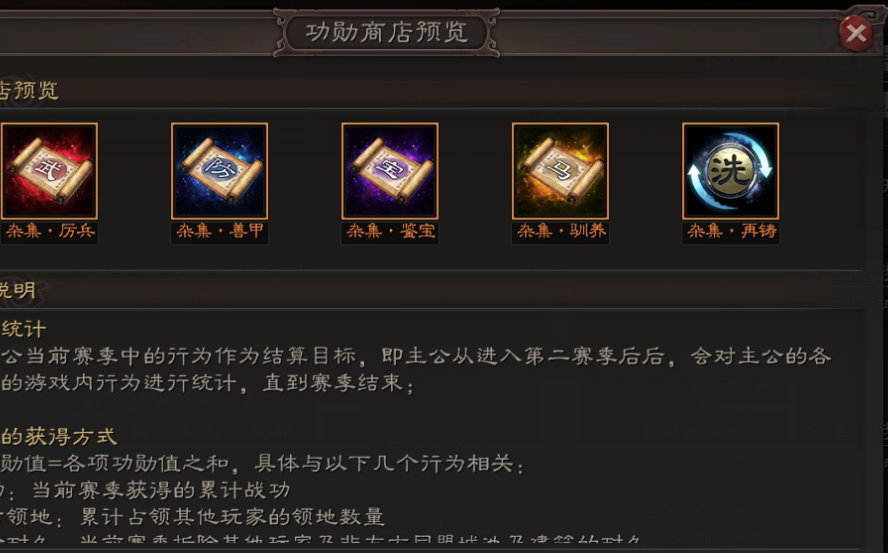The height and width of the screenshot is (553, 888).
Task: Click the 杂集·再铸 item label
Action: (731, 232)
